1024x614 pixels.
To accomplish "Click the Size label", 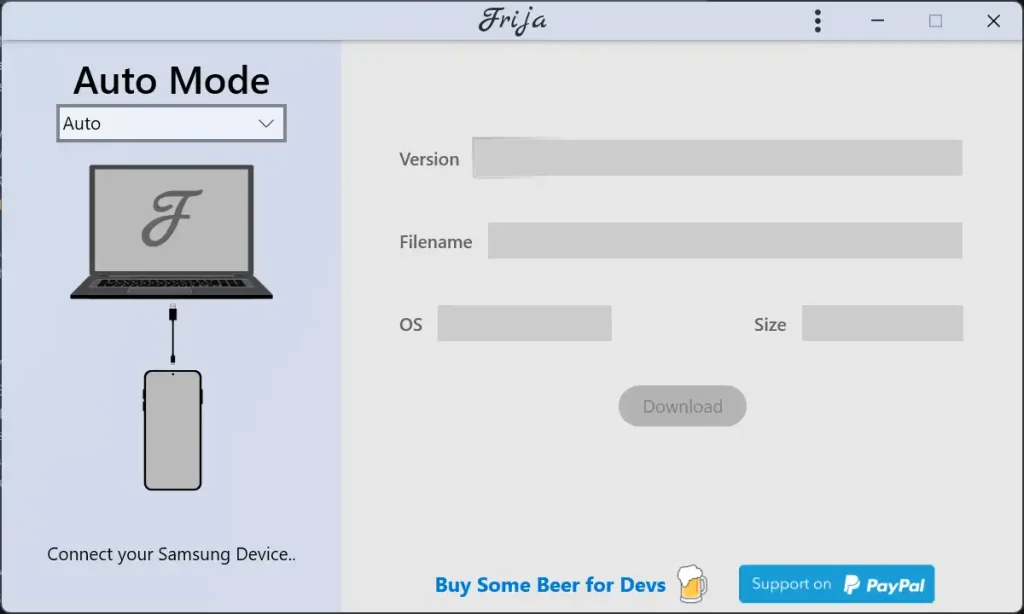I will pyautogui.click(x=770, y=325).
